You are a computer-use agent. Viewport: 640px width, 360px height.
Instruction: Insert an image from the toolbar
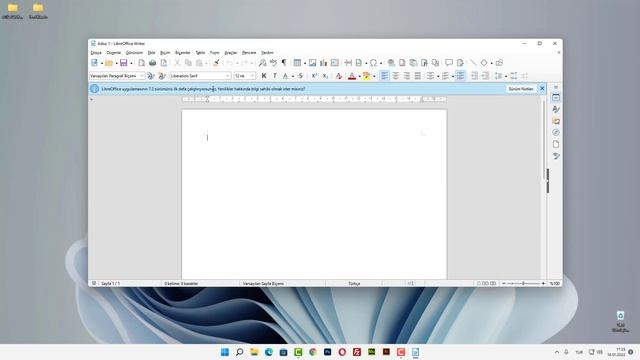pos(312,63)
